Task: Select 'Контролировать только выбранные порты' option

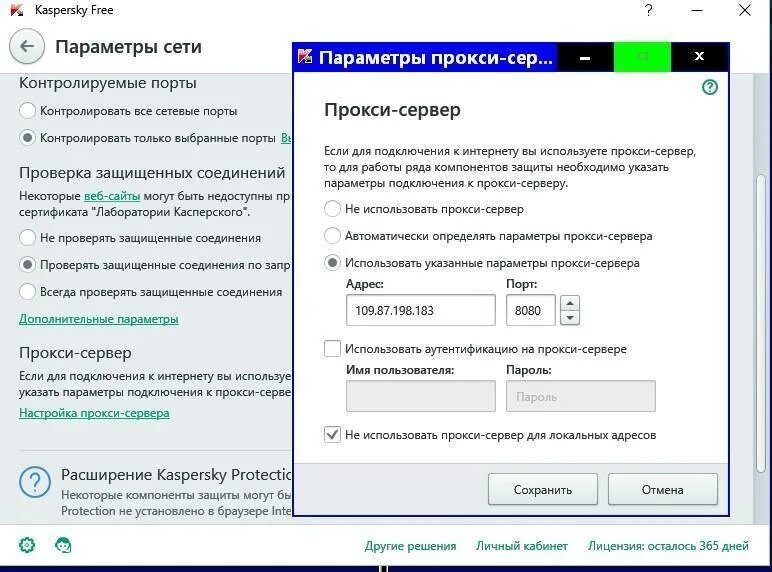Action: [27, 137]
